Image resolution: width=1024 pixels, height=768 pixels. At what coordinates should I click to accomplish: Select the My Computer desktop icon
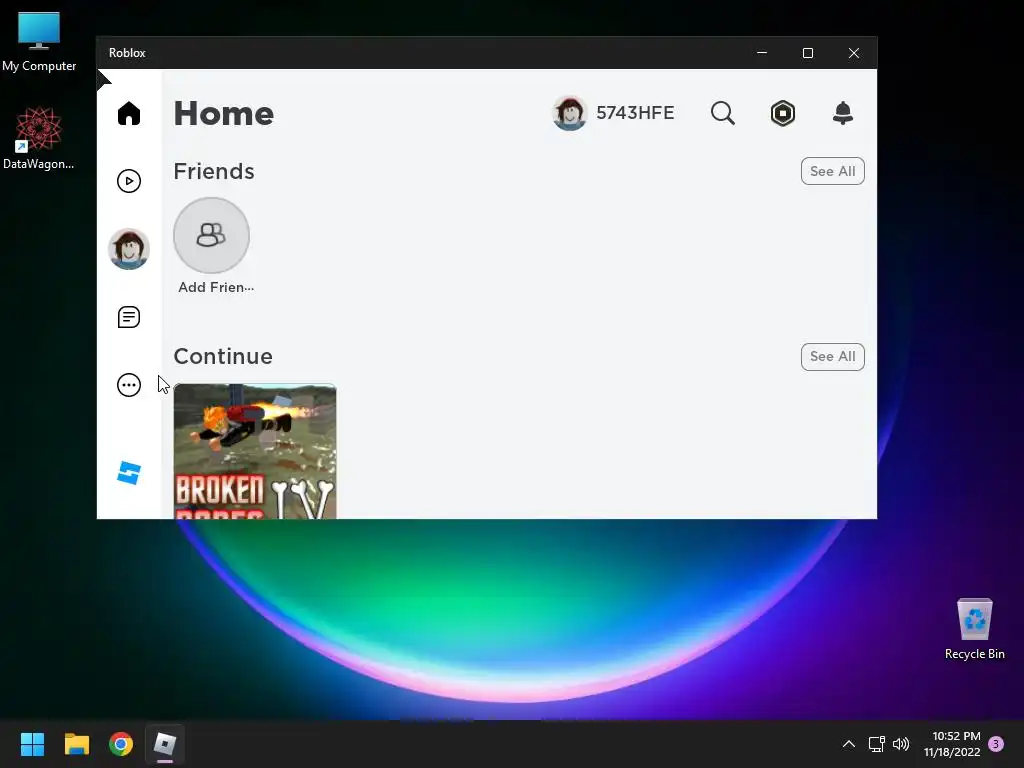coord(39,41)
